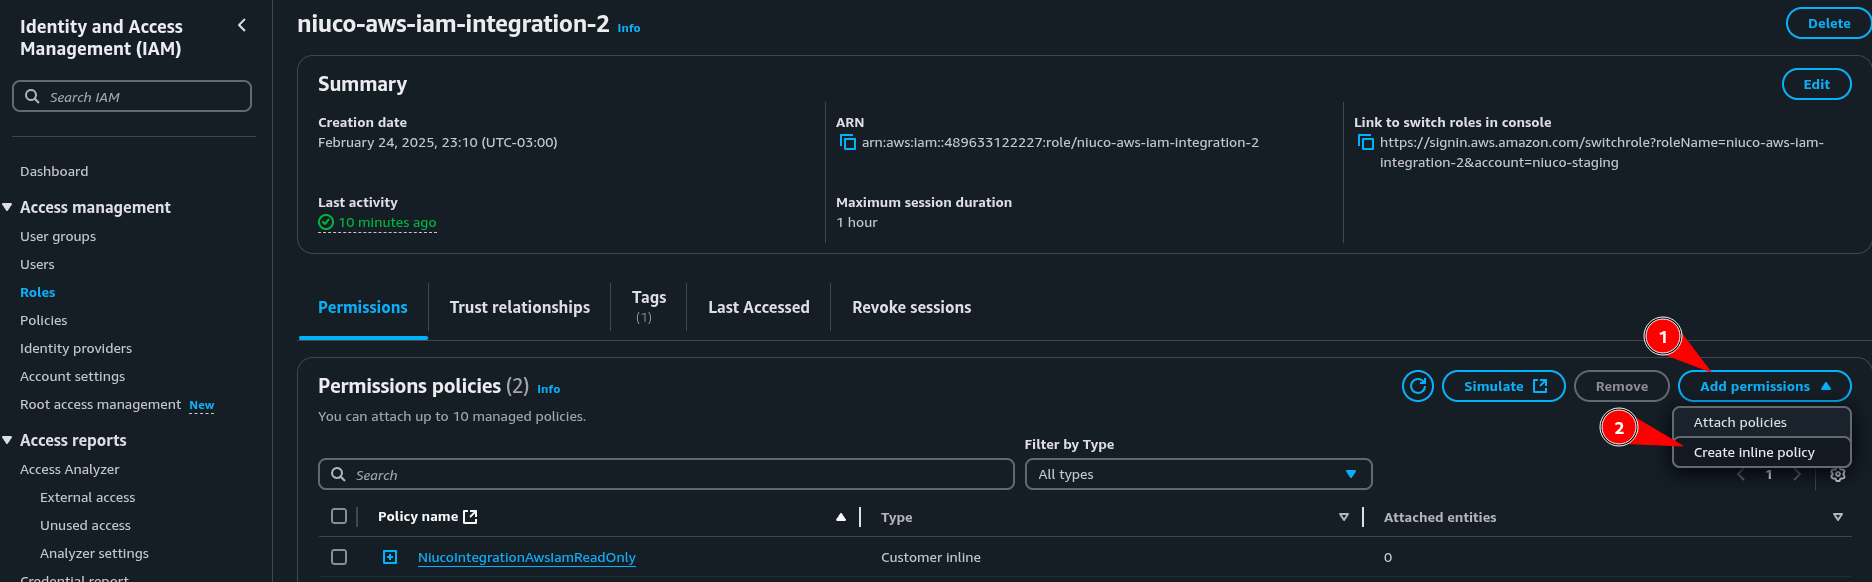Screen dimensions: 1872x582
Task: Choose Create inline policy from the menu
Action: [1761, 452]
